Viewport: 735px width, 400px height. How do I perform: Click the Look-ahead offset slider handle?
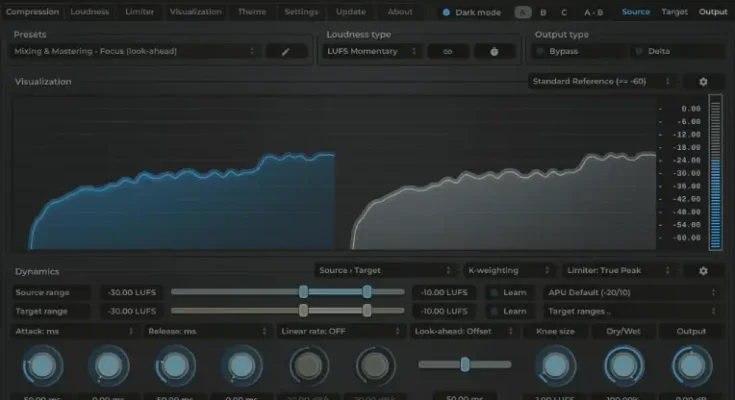465,364
